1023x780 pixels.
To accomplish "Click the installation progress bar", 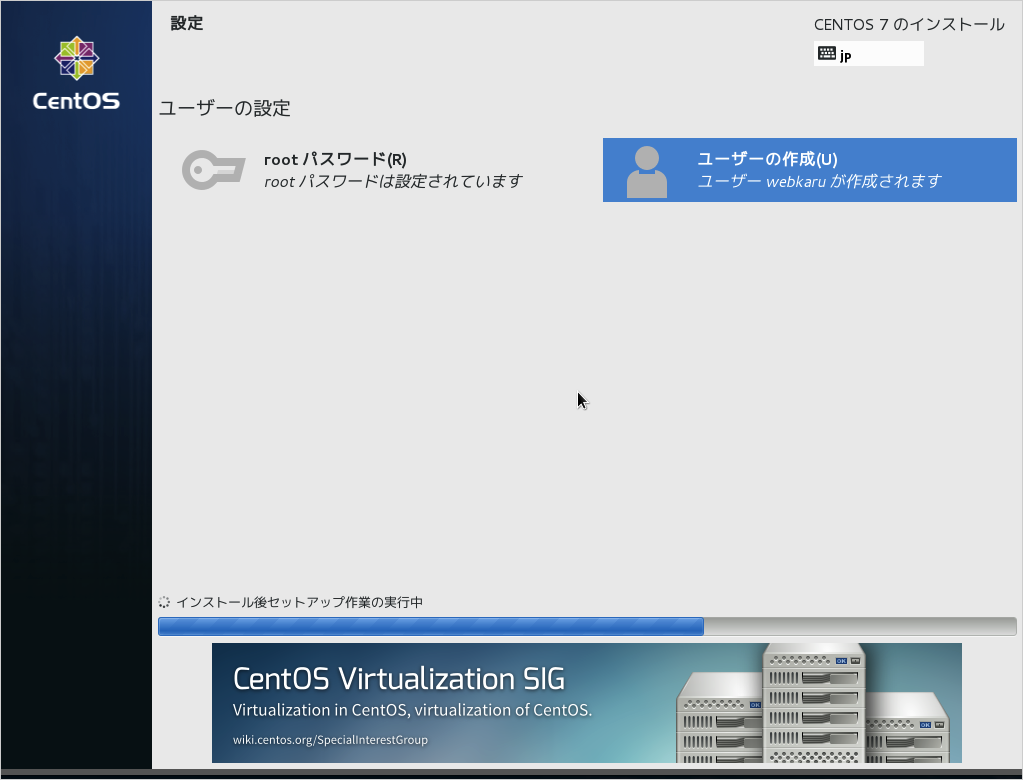I will (587, 626).
